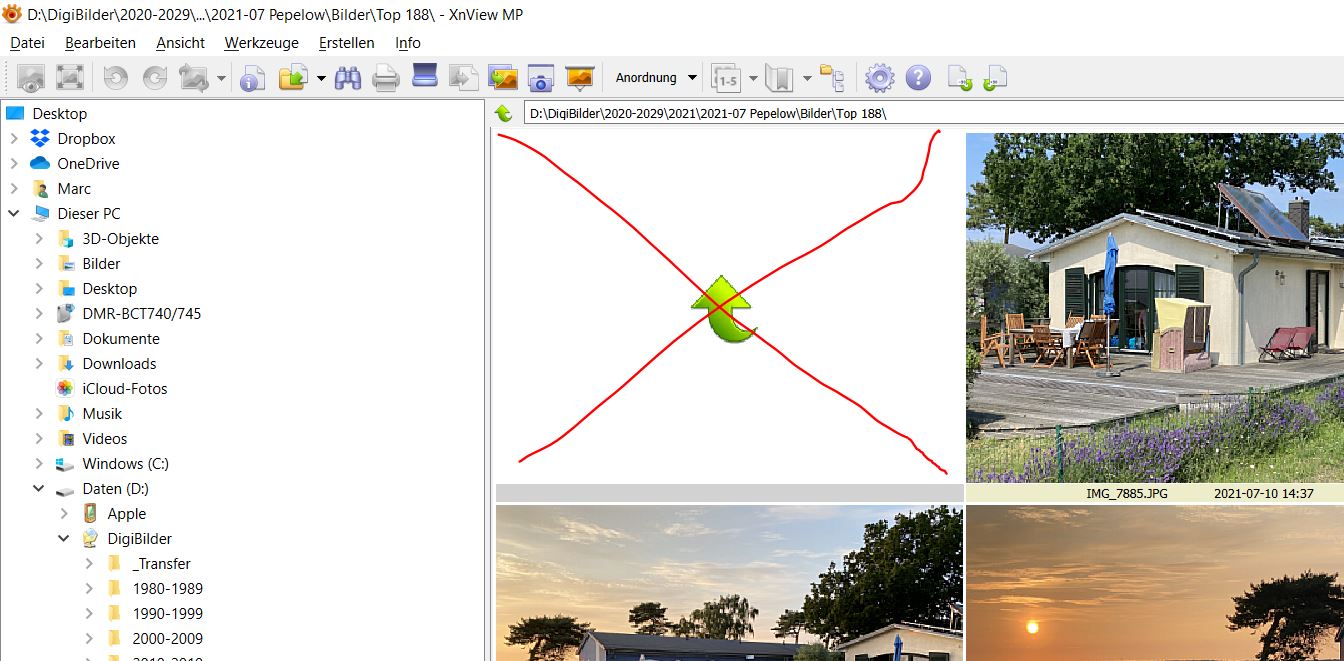Start the slideshow from toolbar
Image resolution: width=1344 pixels, height=661 pixels.
point(579,78)
